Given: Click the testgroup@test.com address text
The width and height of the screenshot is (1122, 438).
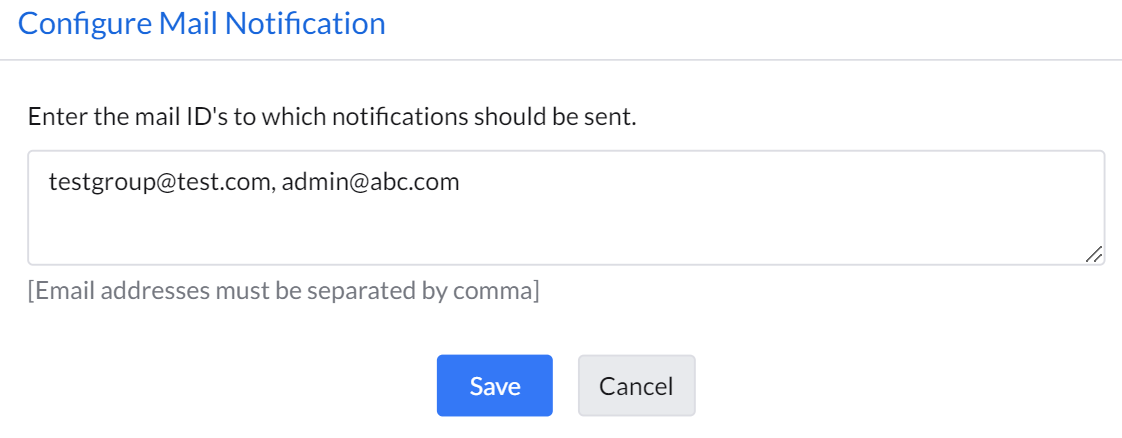Looking at the screenshot, I should click(159, 183).
